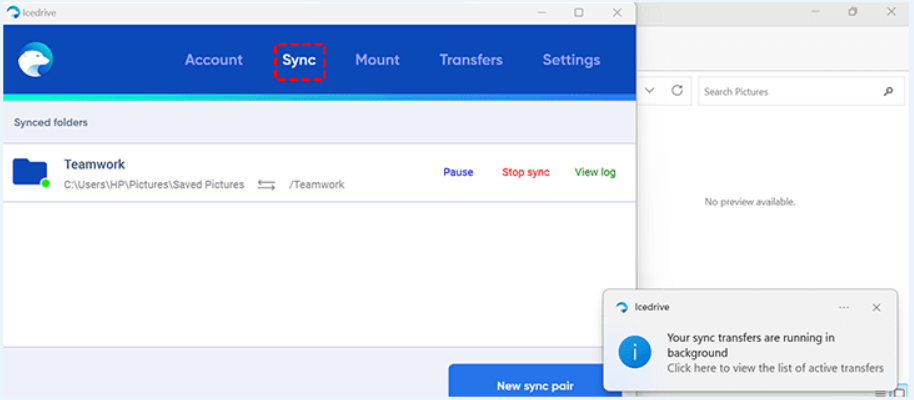
Task: Switch to the Sync tab
Action: (299, 60)
